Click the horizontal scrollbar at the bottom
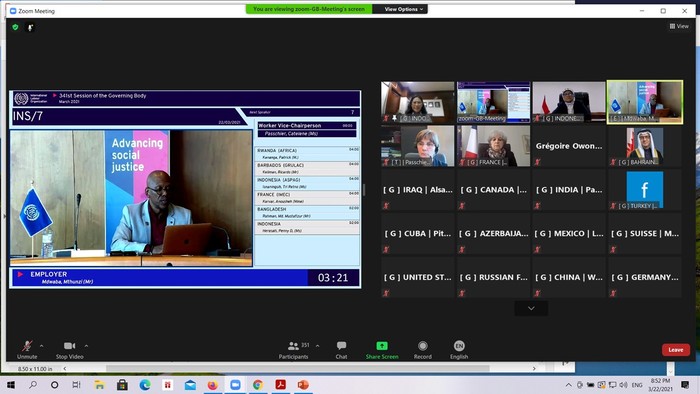 pyautogui.click(x=298, y=369)
